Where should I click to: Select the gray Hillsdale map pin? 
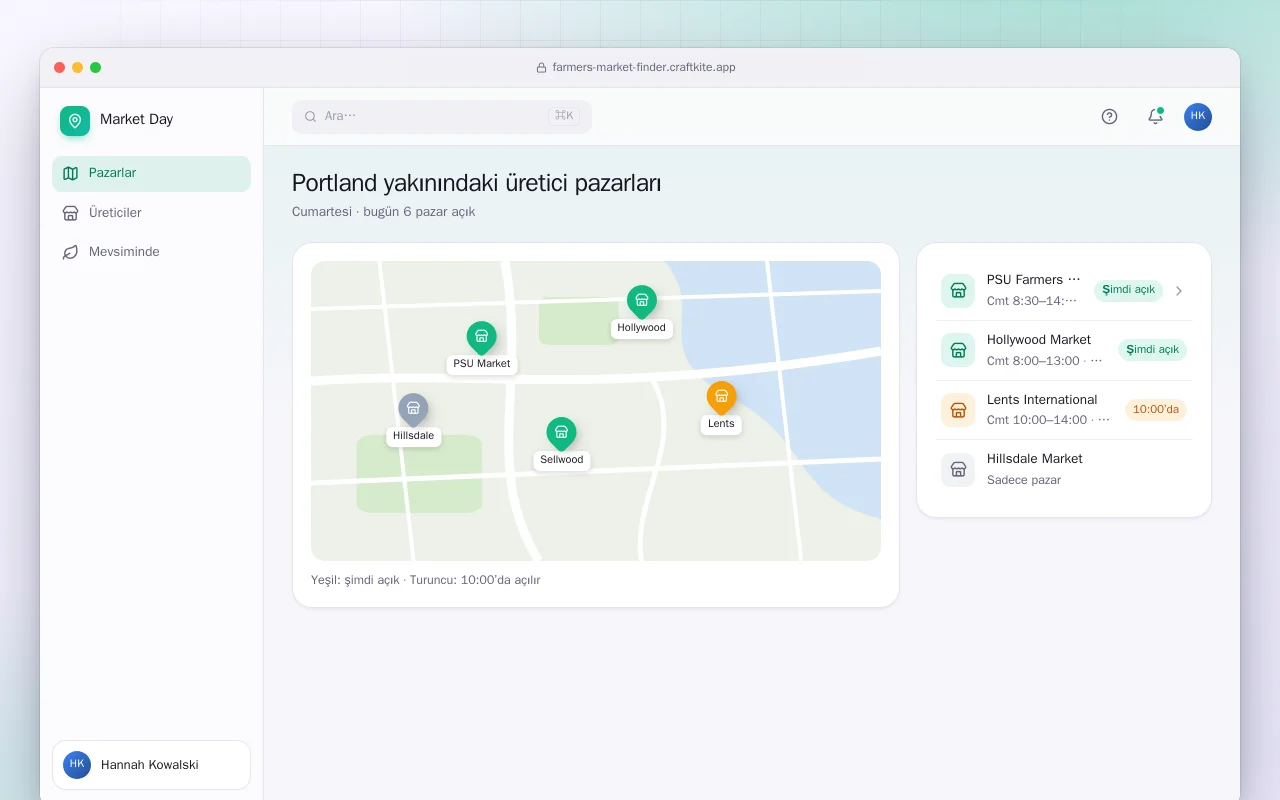pos(413,411)
